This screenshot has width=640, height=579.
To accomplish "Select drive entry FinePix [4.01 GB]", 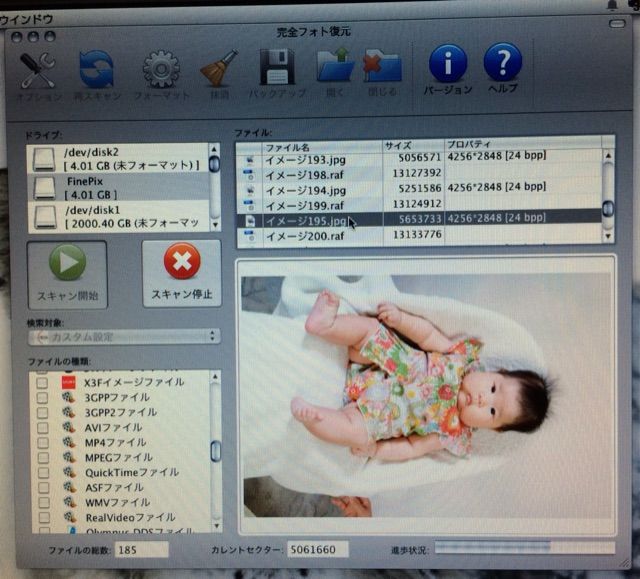I will coord(119,188).
